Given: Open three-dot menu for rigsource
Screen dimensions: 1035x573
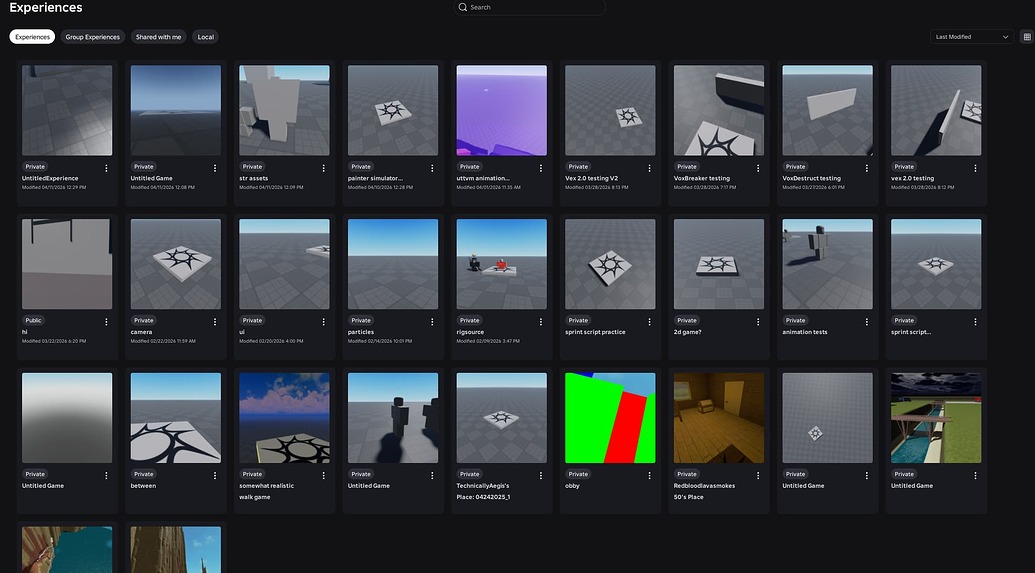Looking at the screenshot, I should click(541, 322).
